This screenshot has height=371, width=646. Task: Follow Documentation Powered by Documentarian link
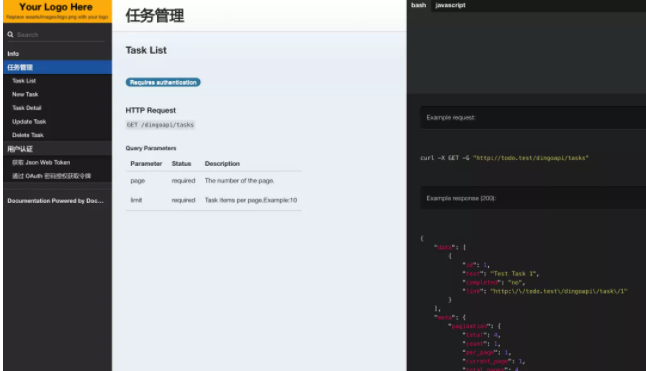click(56, 201)
